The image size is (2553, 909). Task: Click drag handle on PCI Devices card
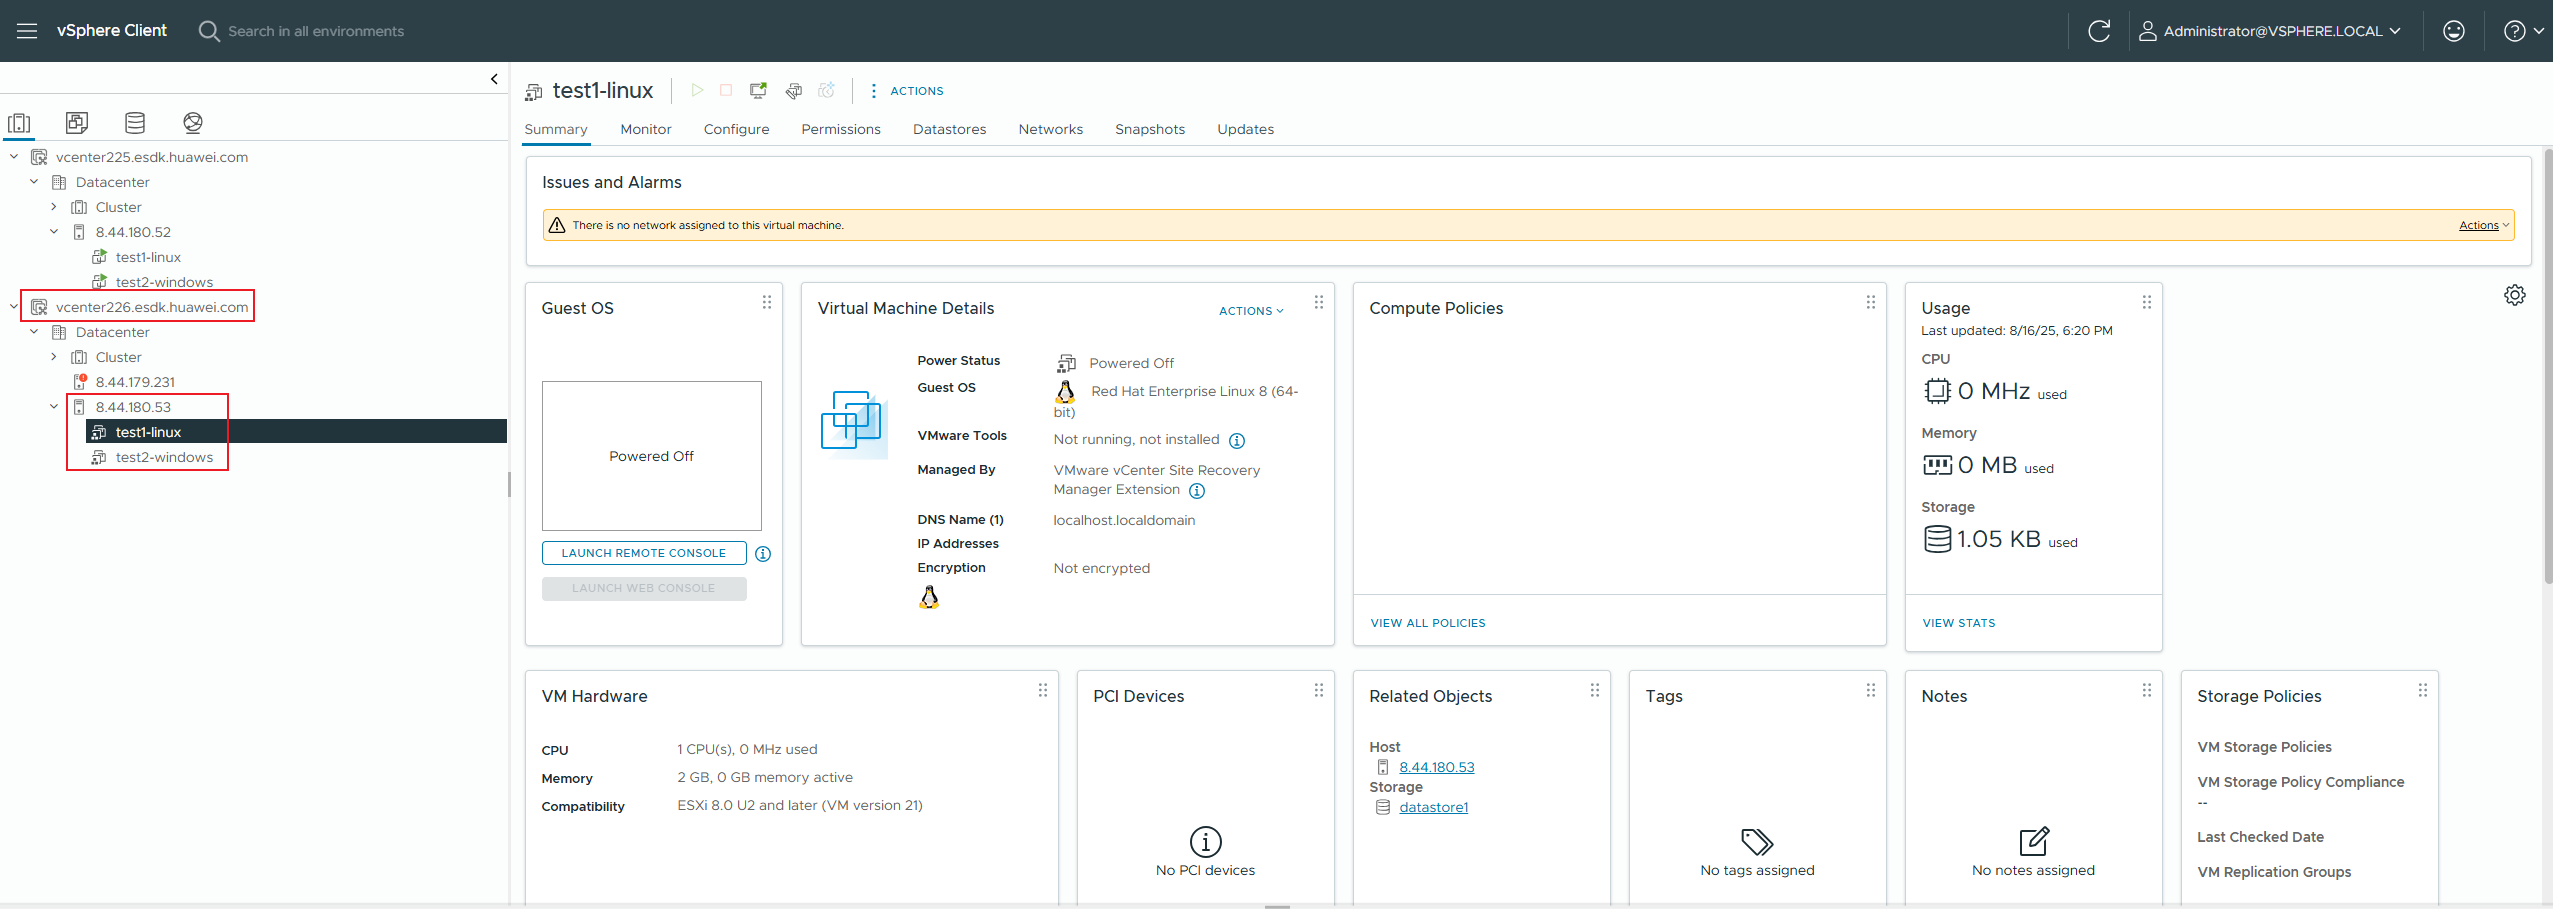tap(1319, 690)
